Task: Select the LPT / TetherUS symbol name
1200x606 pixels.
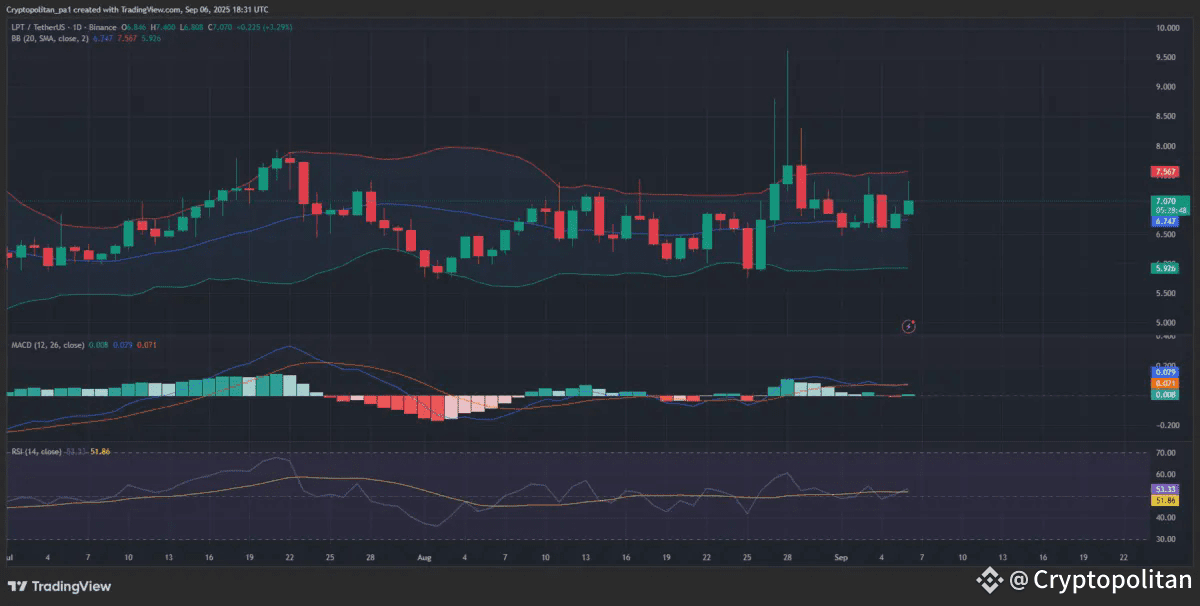Action: [x=38, y=27]
